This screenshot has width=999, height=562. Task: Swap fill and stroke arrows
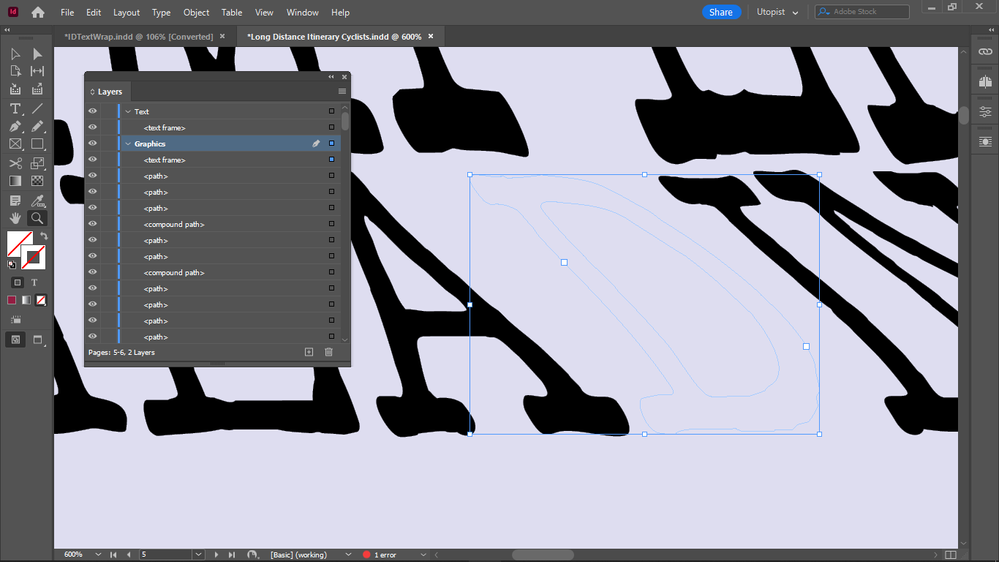44,236
